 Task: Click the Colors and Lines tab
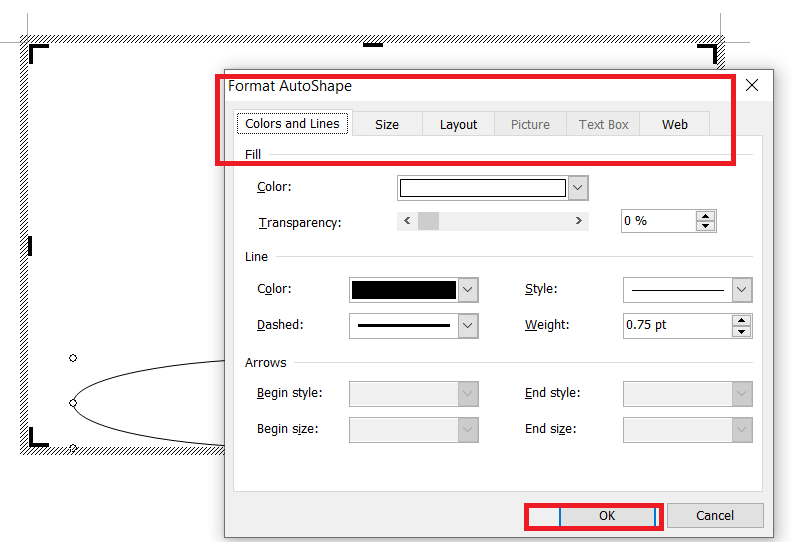292,124
